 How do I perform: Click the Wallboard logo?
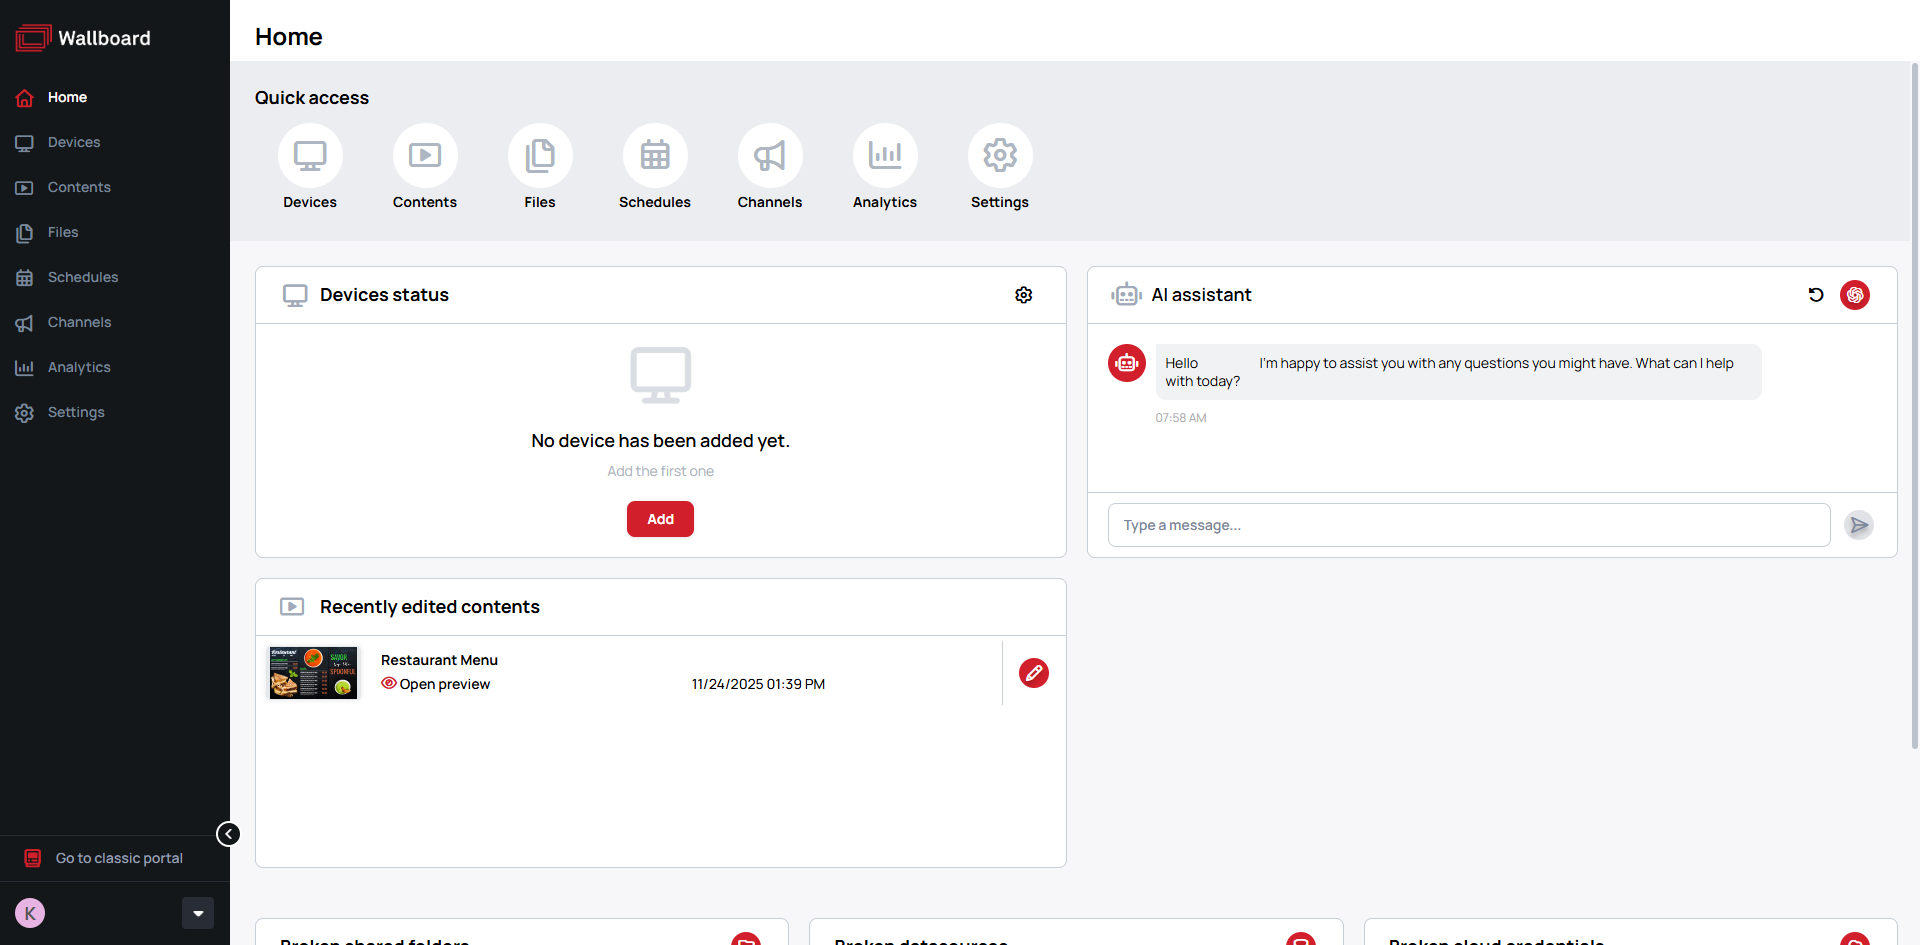83,38
